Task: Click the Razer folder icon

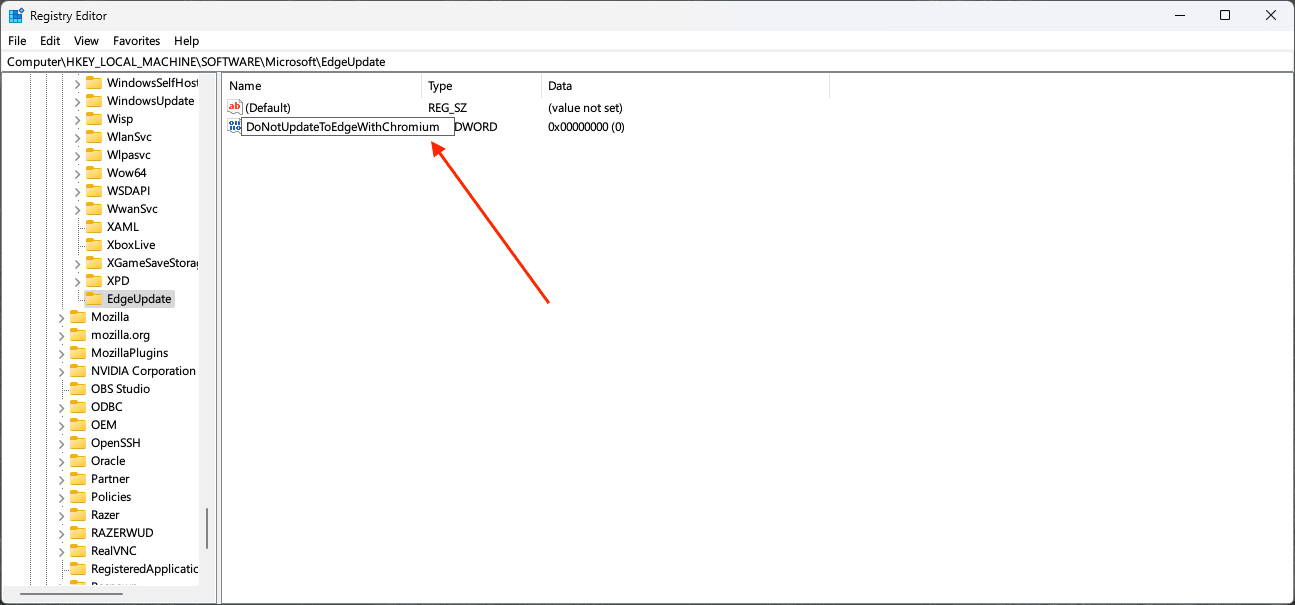Action: click(x=78, y=515)
